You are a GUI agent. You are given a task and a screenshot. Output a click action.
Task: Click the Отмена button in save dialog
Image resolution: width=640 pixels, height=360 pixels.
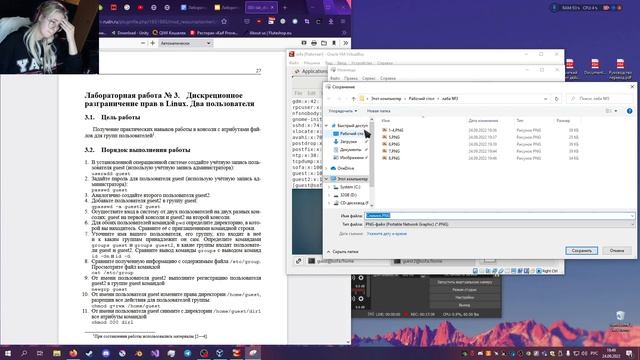coord(617,251)
